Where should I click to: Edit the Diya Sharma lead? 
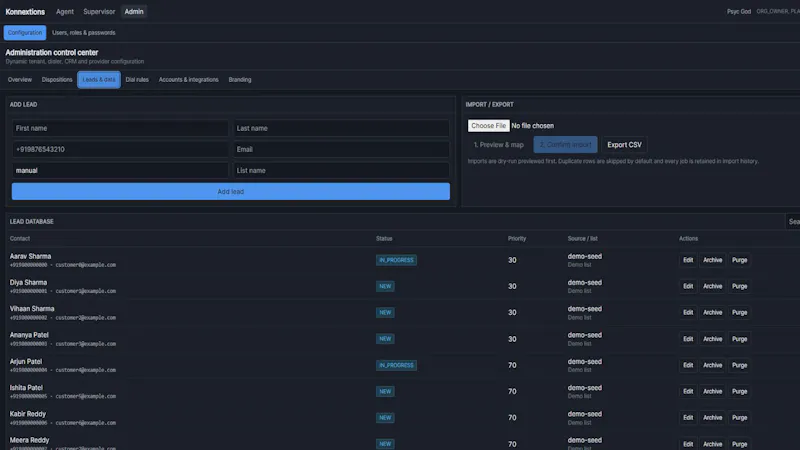tap(688, 286)
